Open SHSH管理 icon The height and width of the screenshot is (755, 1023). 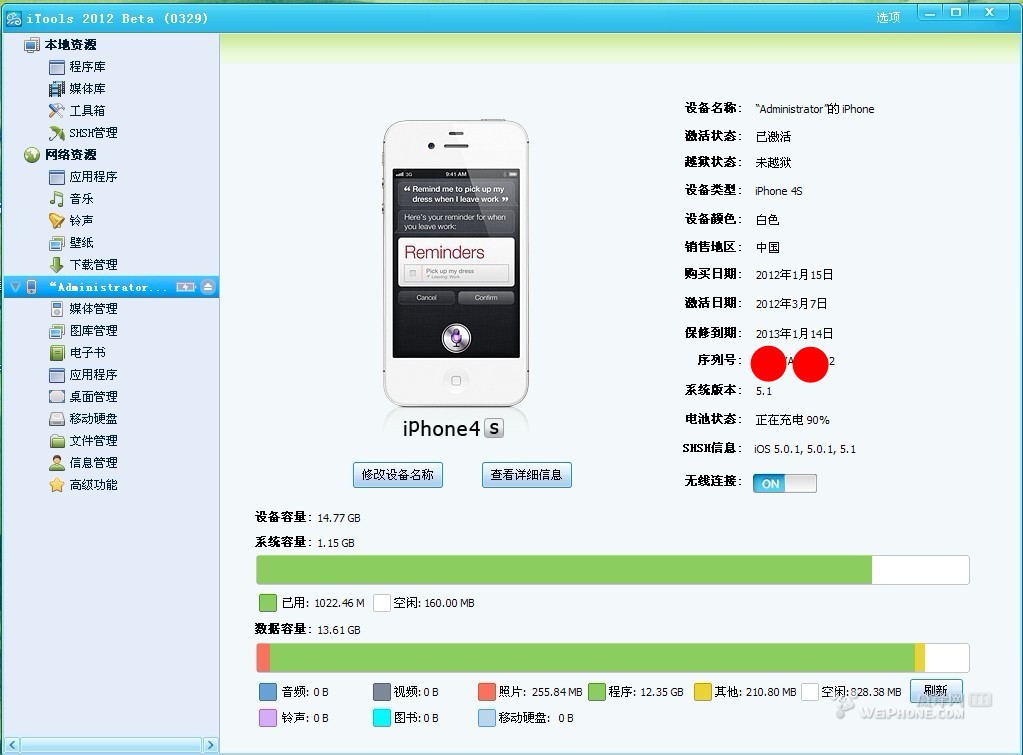57,133
